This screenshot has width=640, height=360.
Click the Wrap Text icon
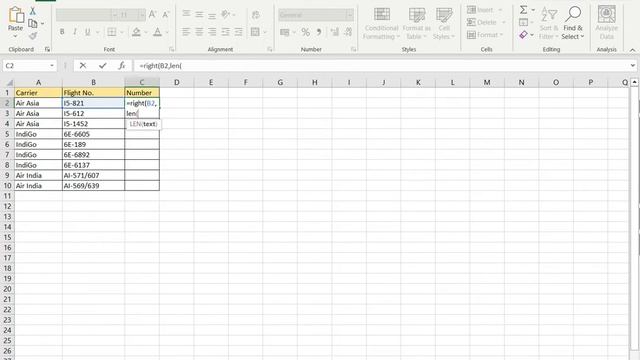[256, 15]
